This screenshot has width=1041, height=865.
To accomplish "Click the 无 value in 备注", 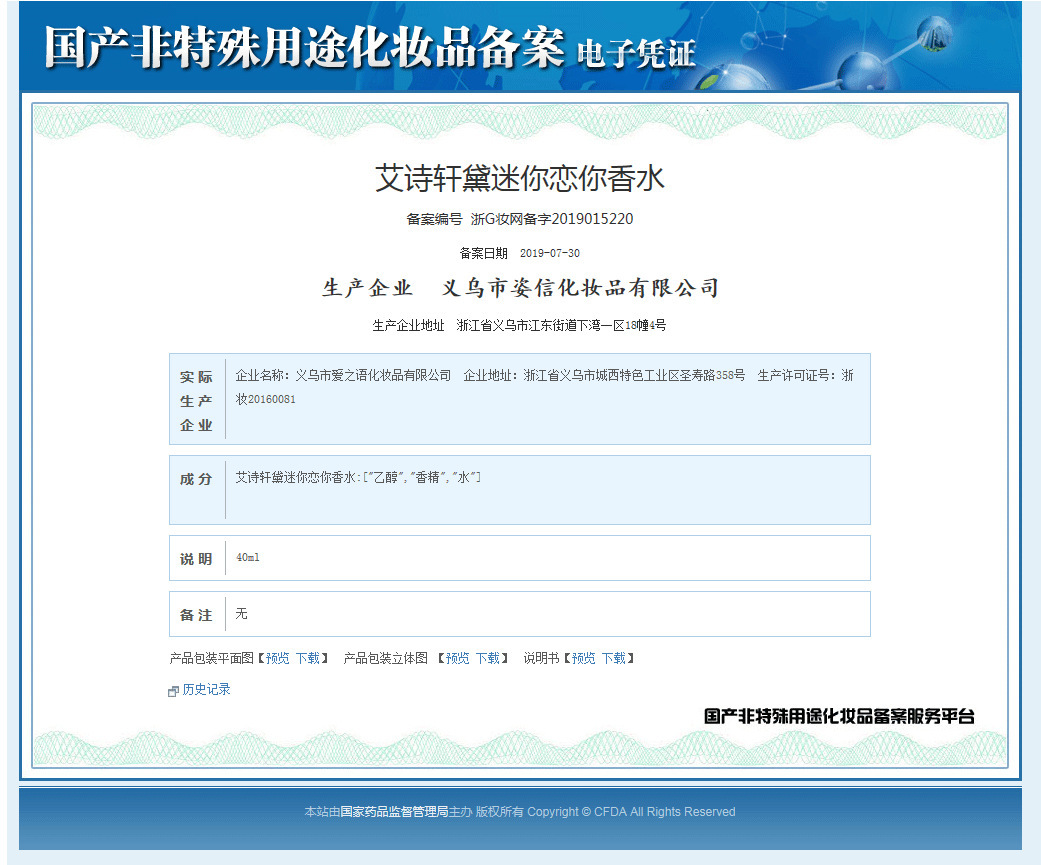I will click(x=242, y=613).
